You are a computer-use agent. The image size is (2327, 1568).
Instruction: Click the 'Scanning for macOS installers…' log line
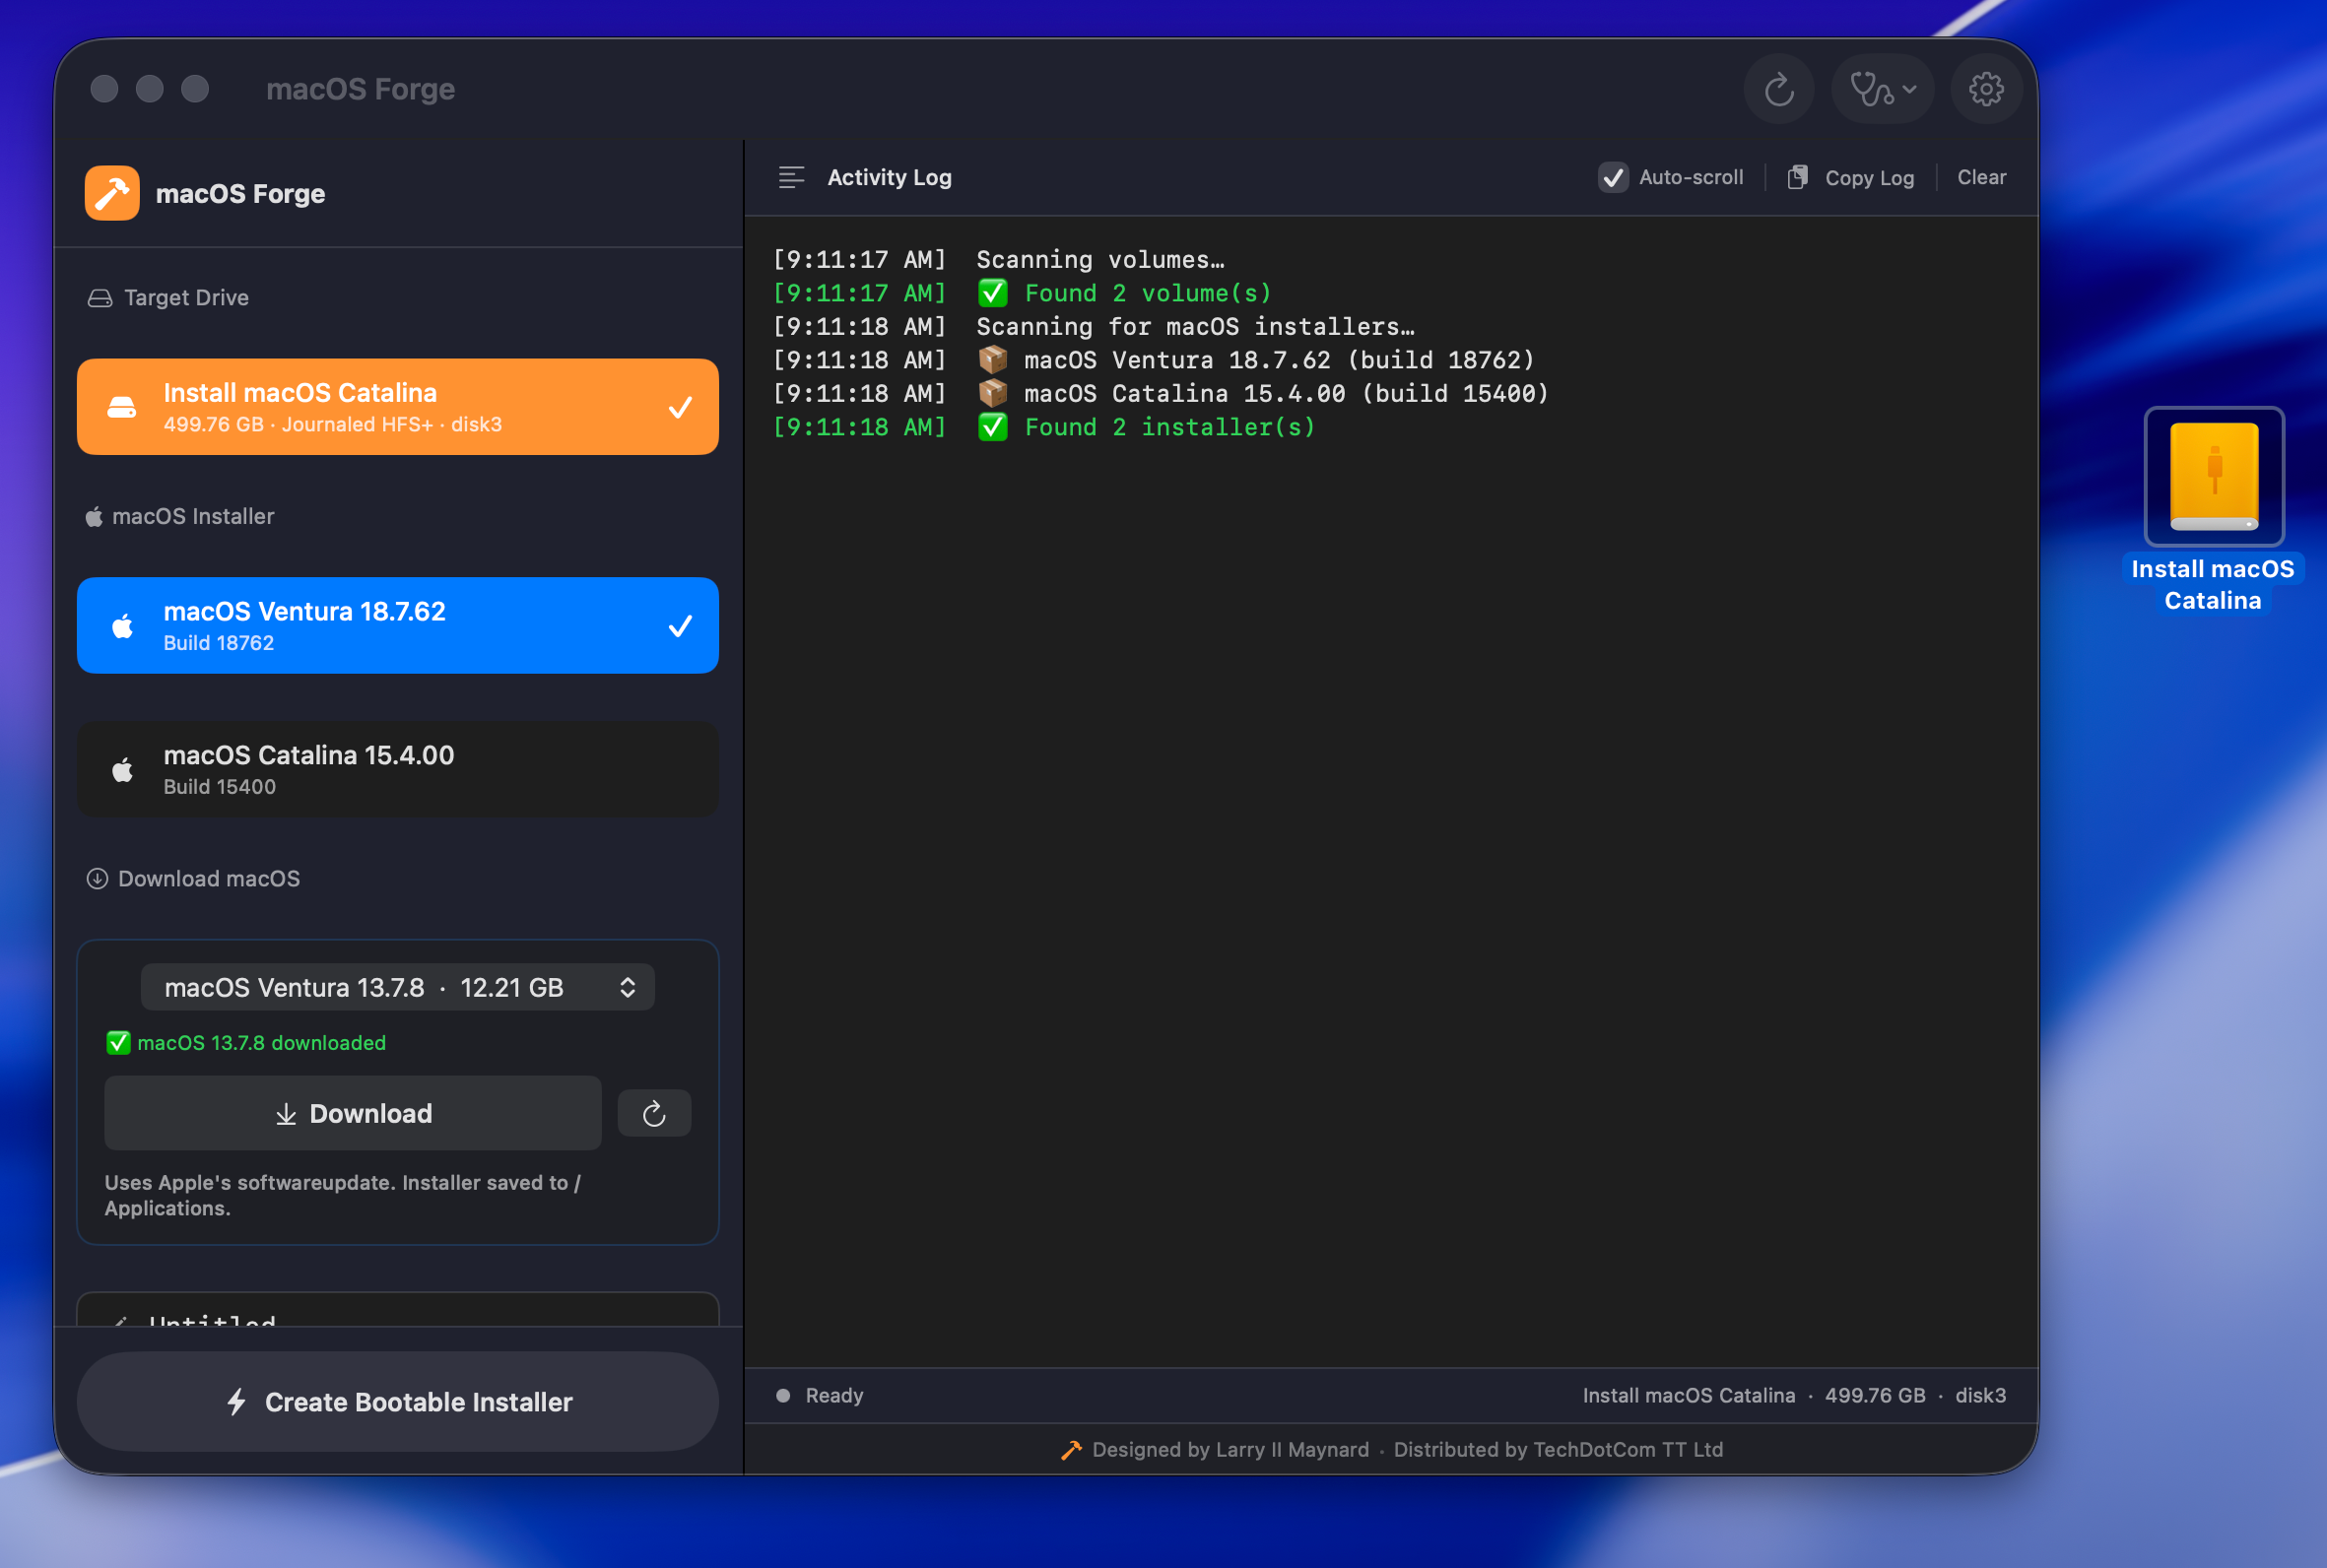(x=1195, y=327)
